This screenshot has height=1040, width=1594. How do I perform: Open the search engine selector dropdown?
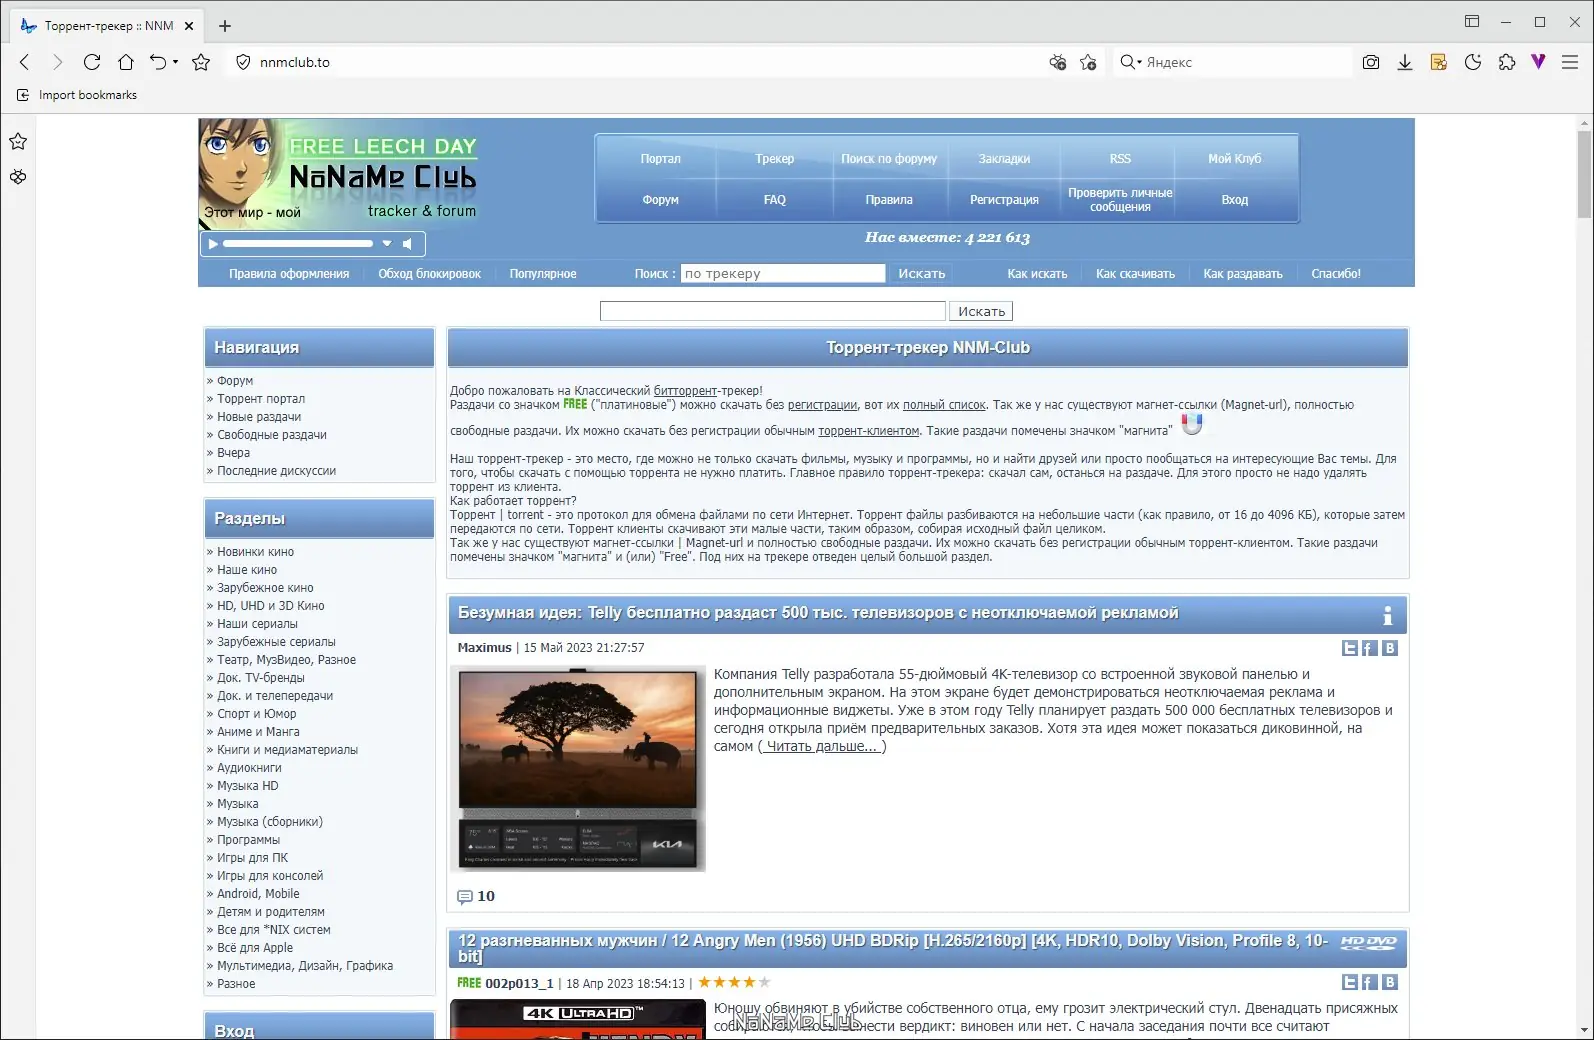(x=1131, y=62)
